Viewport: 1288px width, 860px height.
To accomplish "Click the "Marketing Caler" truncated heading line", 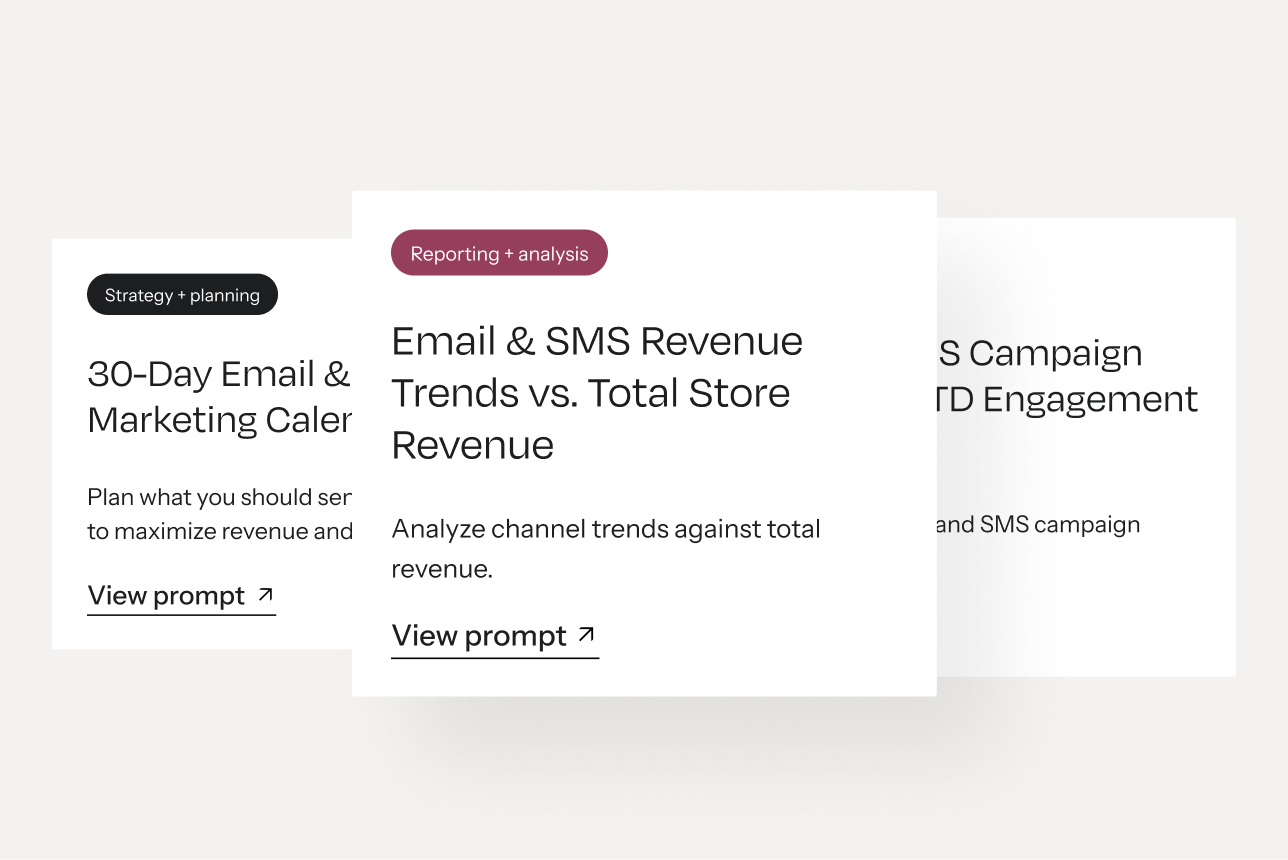I will (x=219, y=420).
